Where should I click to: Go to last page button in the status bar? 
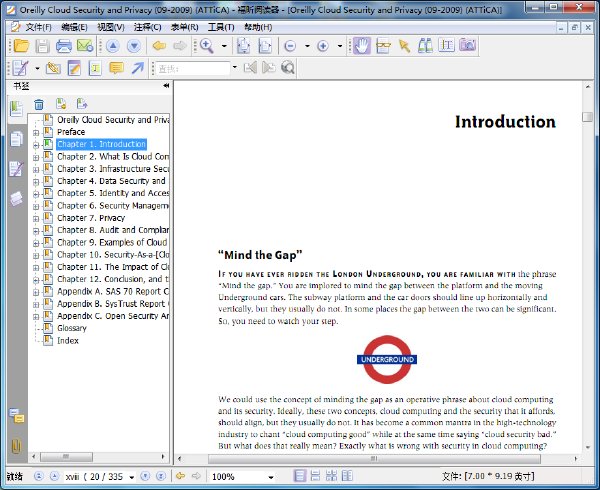pyautogui.click(x=161, y=476)
